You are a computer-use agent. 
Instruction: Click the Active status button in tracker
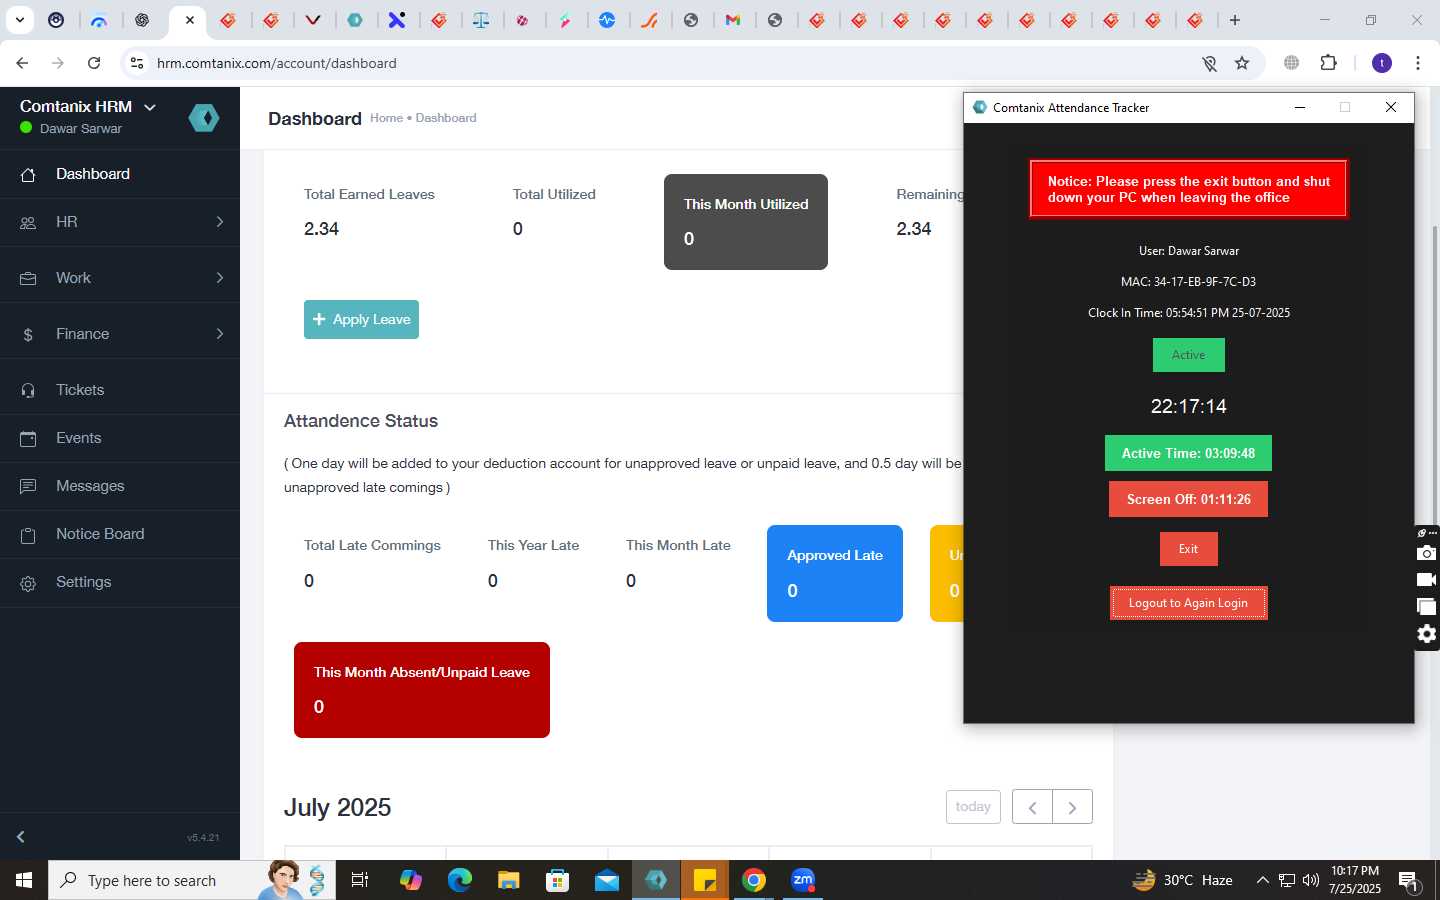(x=1188, y=355)
